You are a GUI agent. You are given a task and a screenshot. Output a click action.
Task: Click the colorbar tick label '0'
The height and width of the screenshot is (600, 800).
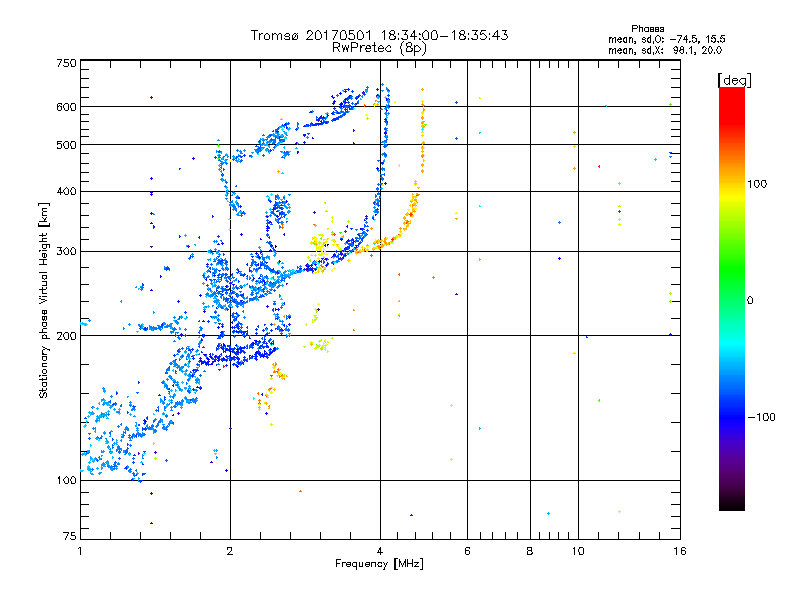[750, 301]
